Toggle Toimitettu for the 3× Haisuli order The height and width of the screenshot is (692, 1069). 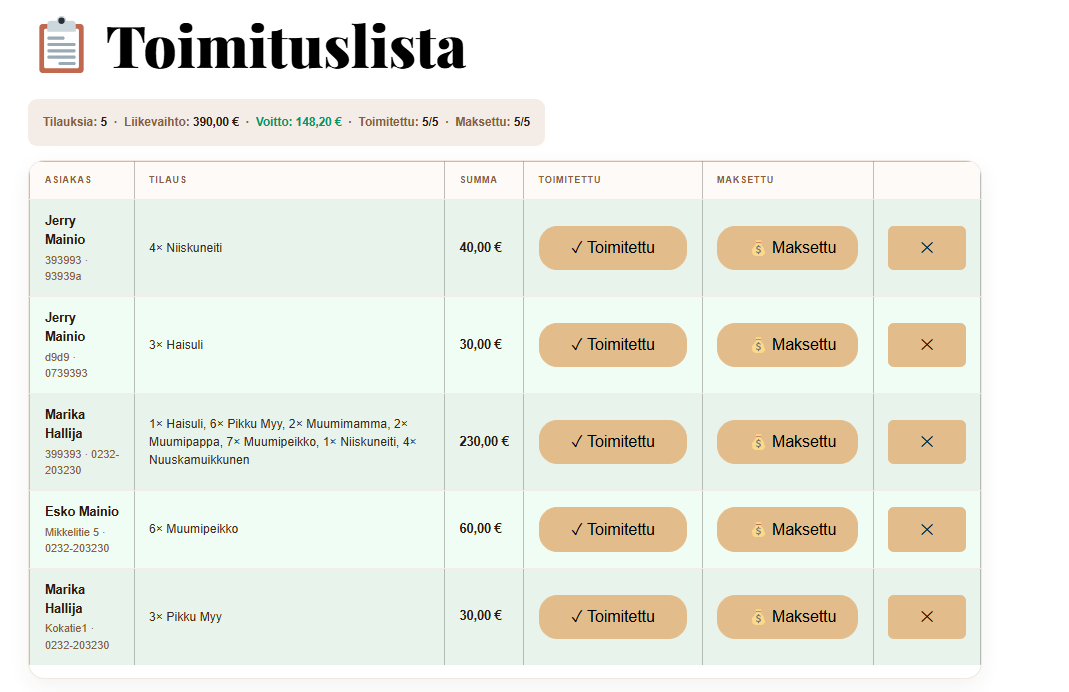click(x=613, y=345)
